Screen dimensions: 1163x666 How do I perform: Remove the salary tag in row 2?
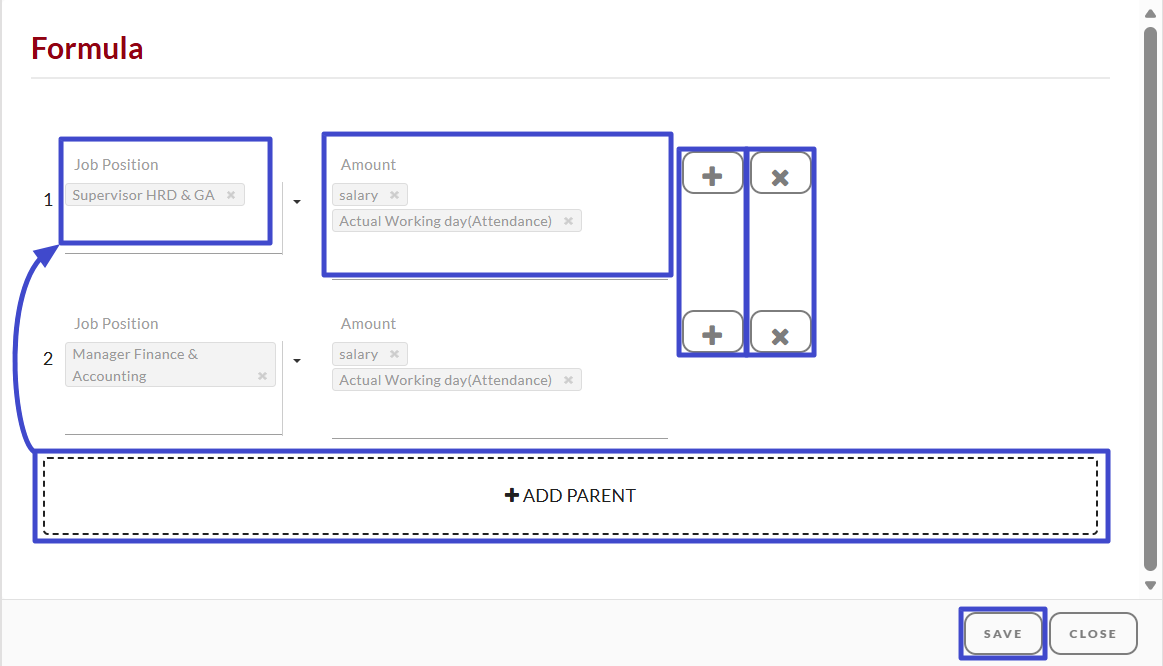(395, 354)
